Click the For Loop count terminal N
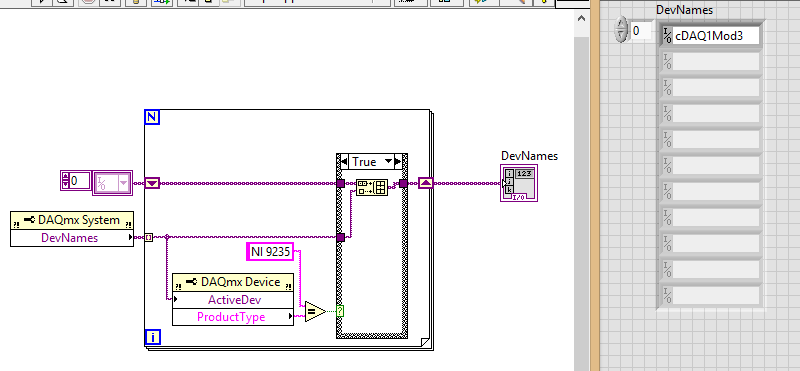The image size is (800, 371). (x=153, y=118)
